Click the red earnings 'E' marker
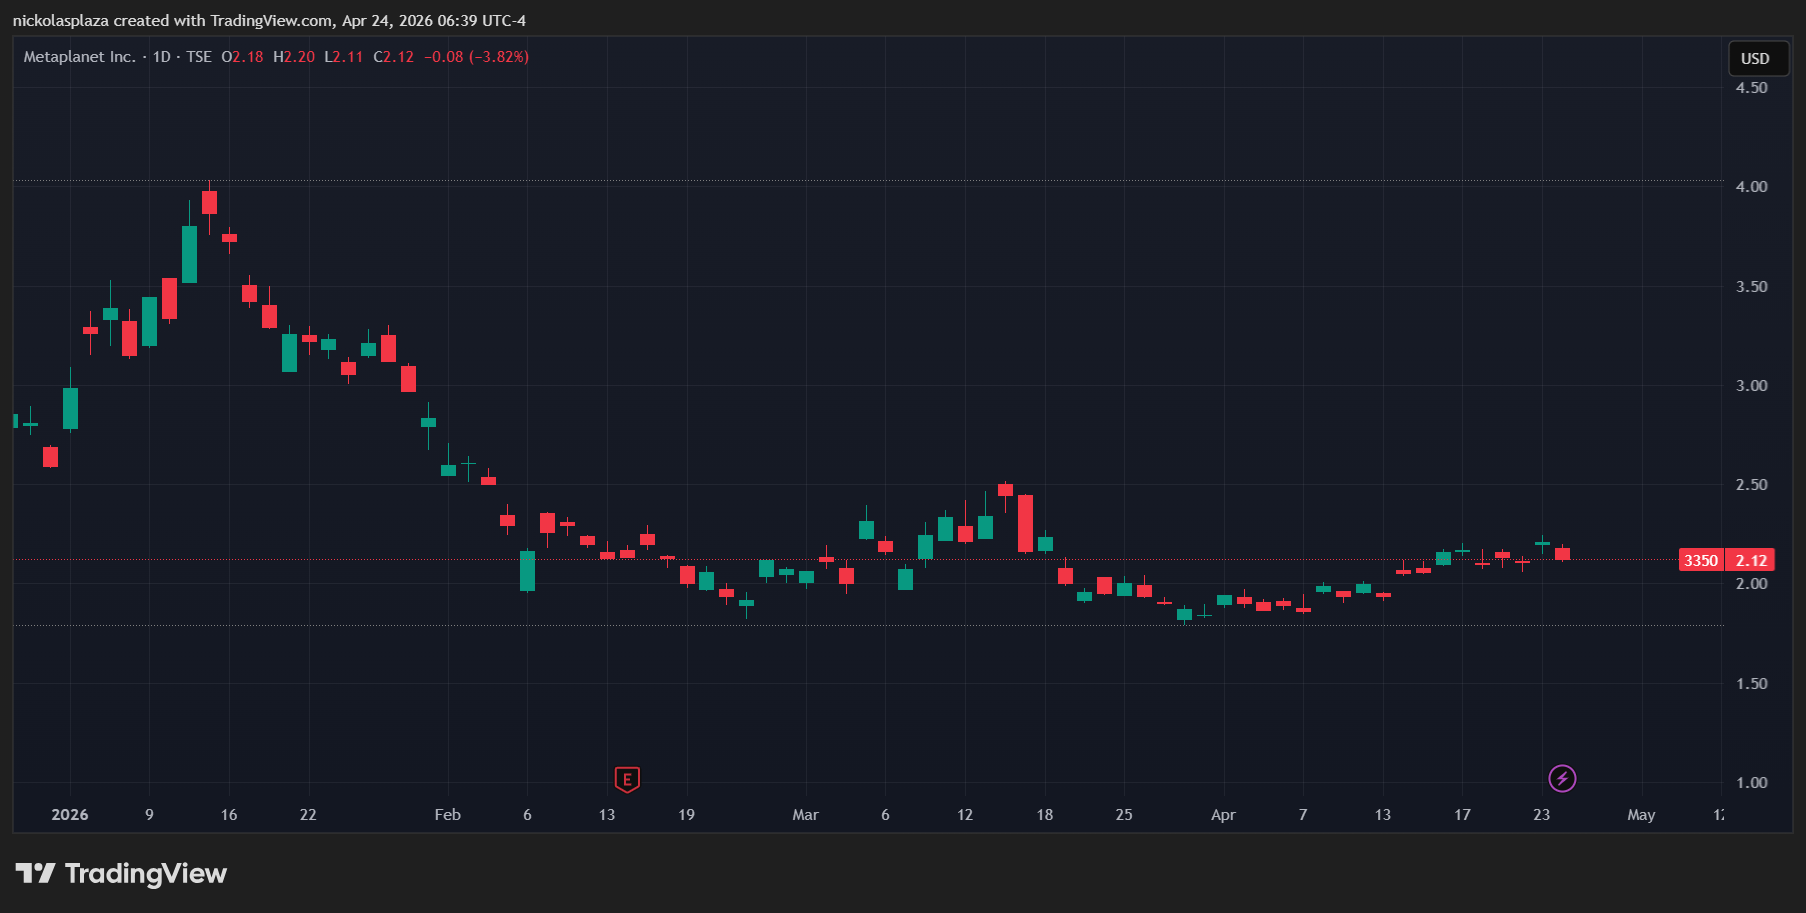Image resolution: width=1806 pixels, height=913 pixels. coord(627,779)
